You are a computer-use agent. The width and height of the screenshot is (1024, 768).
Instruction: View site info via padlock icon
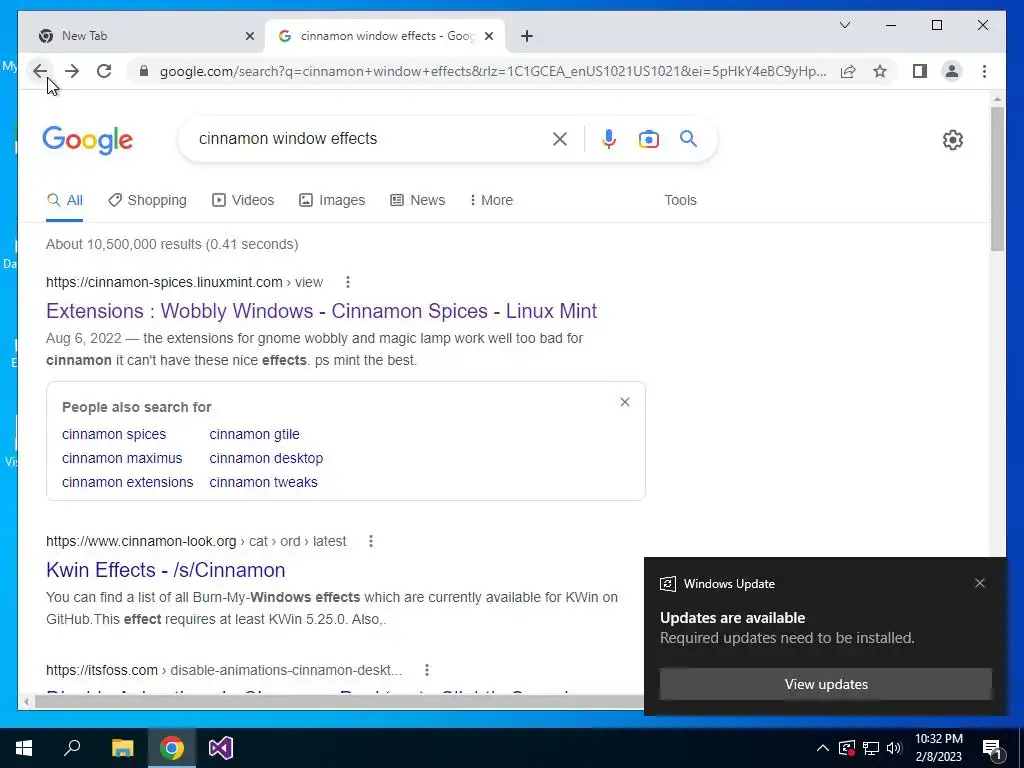click(x=144, y=71)
